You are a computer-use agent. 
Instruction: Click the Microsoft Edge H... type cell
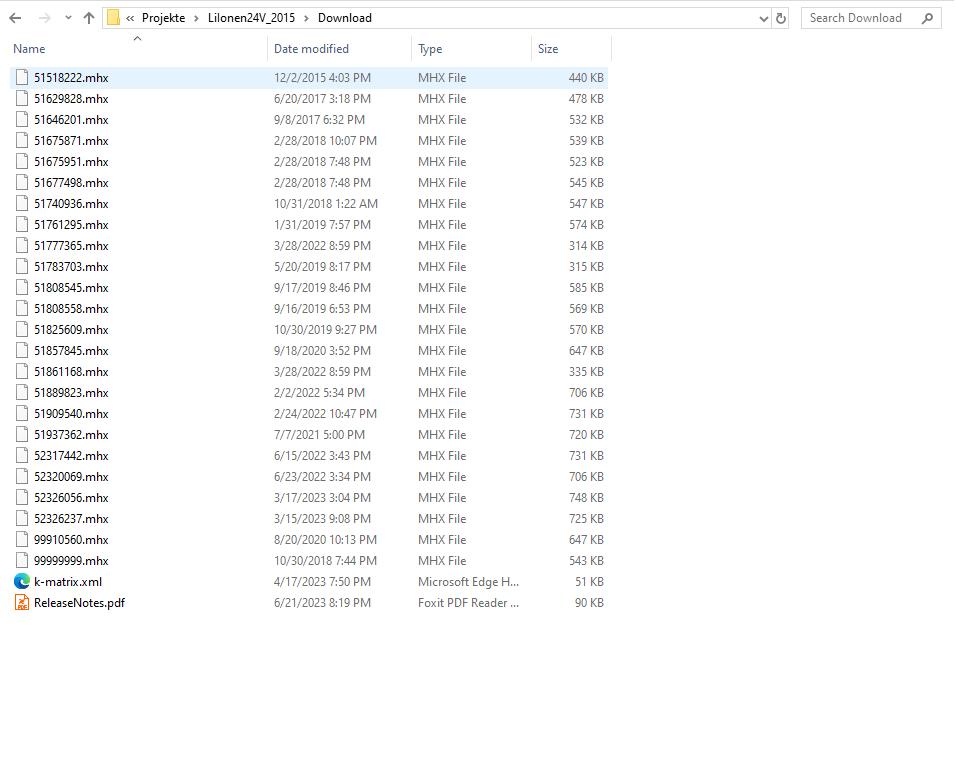pyautogui.click(x=468, y=582)
